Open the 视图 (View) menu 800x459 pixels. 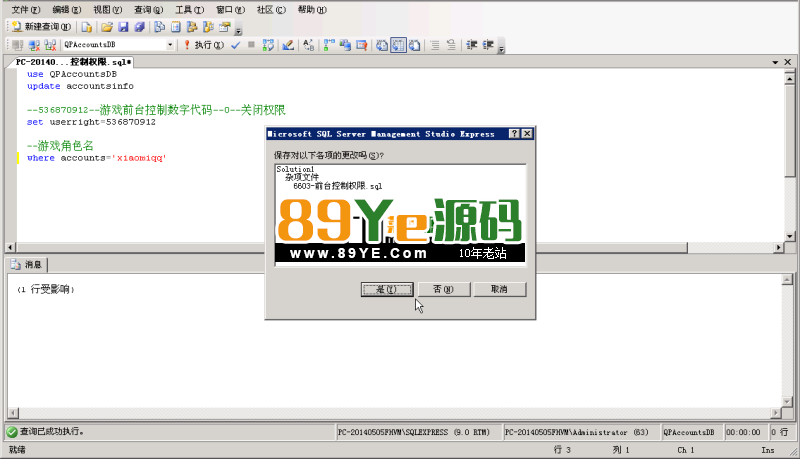point(107,10)
